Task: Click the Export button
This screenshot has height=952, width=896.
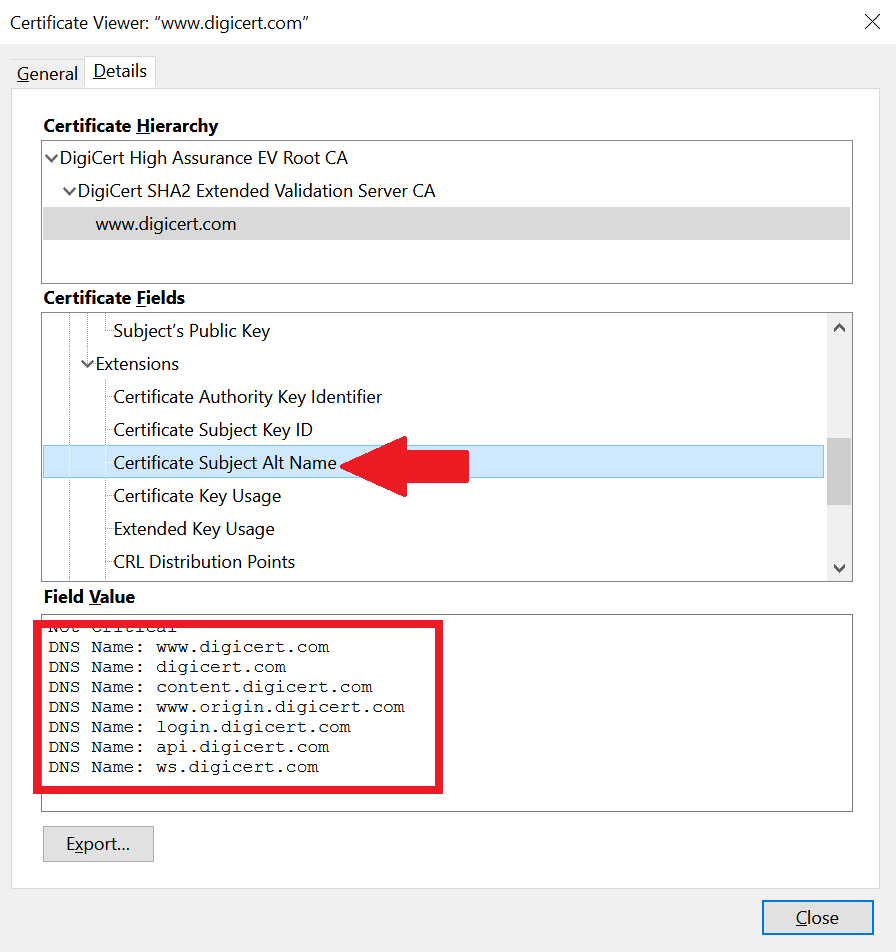Action: (97, 843)
